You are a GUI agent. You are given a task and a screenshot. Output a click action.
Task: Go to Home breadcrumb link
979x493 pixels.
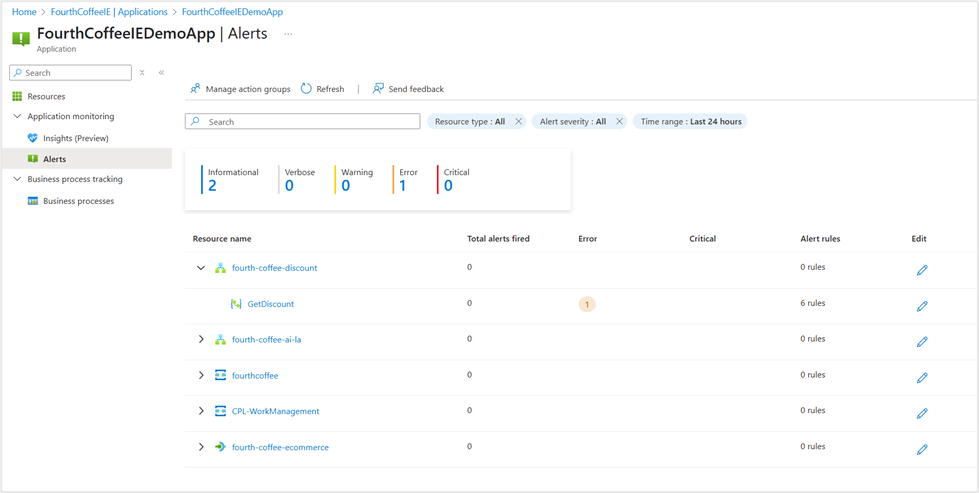click(x=24, y=12)
